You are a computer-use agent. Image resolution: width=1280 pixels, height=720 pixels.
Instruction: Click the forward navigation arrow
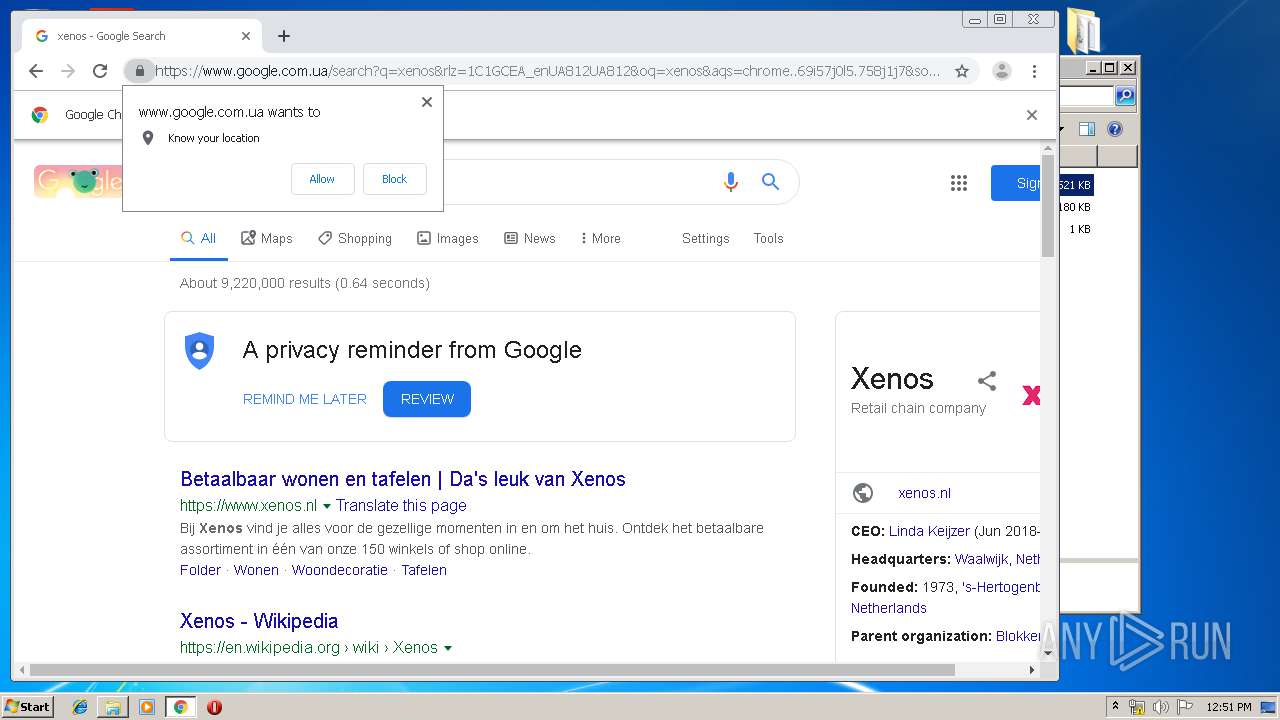68,71
